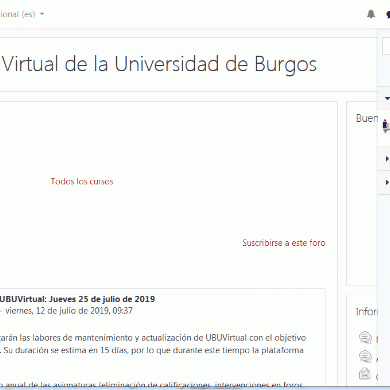Open the messages speech bubble icon
This screenshot has width=390, height=390.
tap(388, 15)
